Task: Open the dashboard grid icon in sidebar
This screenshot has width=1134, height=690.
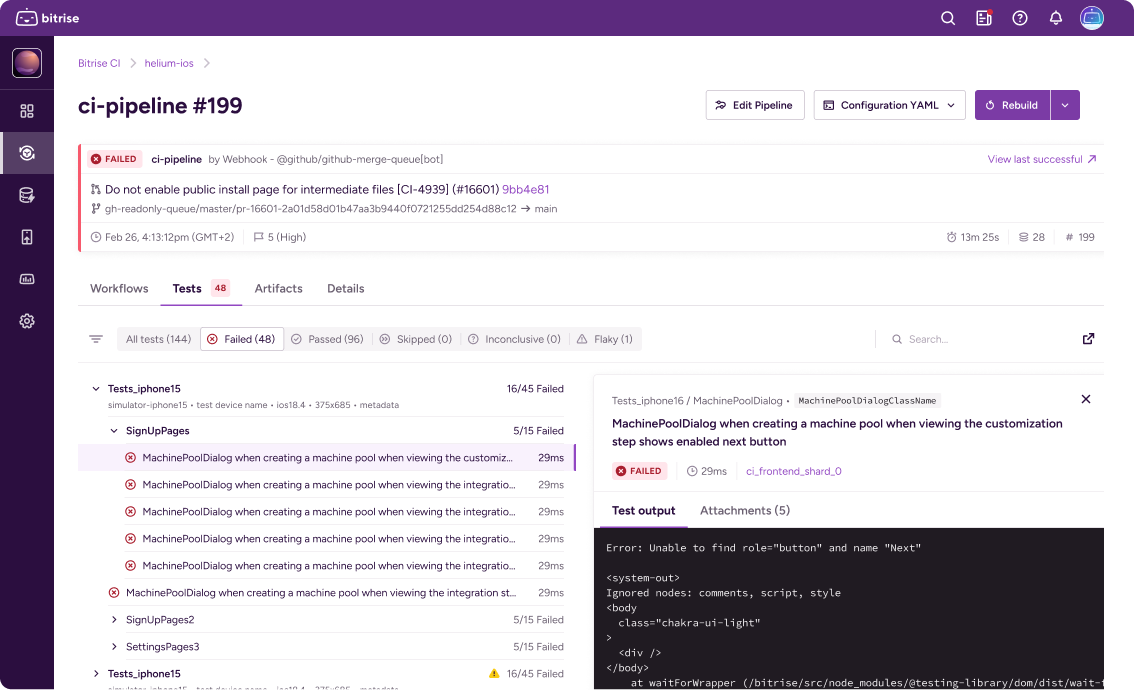Action: [x=27, y=111]
